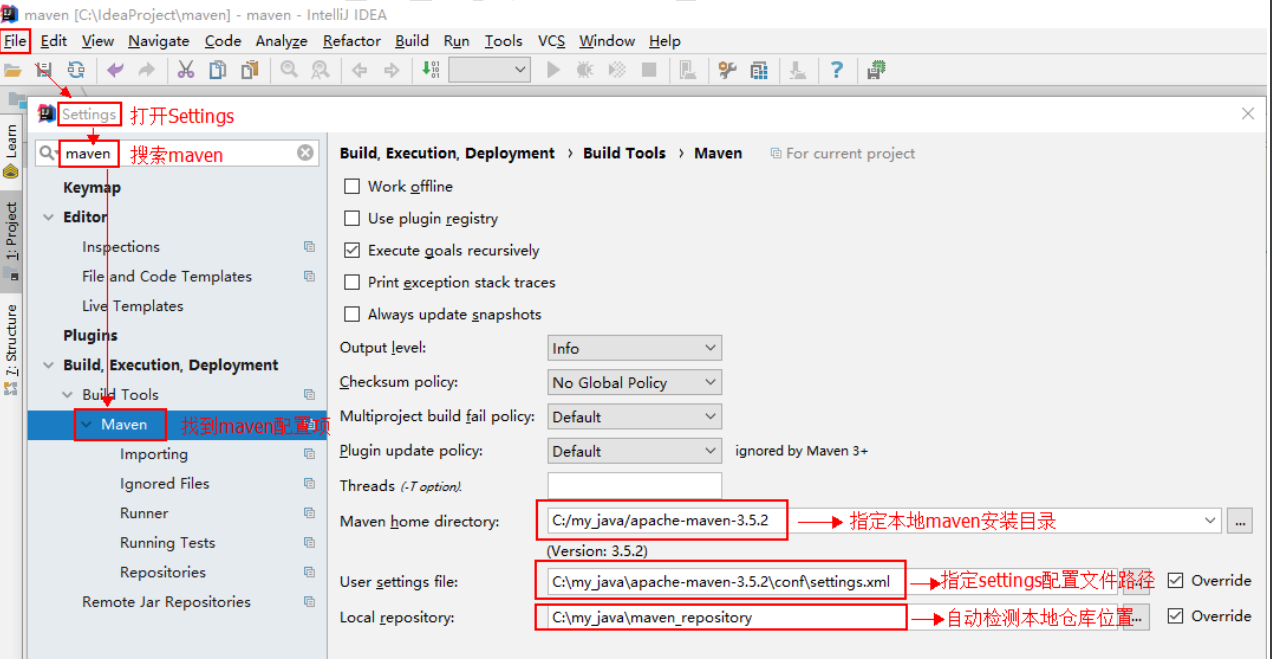The width and height of the screenshot is (1272, 659).
Task: Click the Find magnifier icon
Action: coord(289,70)
